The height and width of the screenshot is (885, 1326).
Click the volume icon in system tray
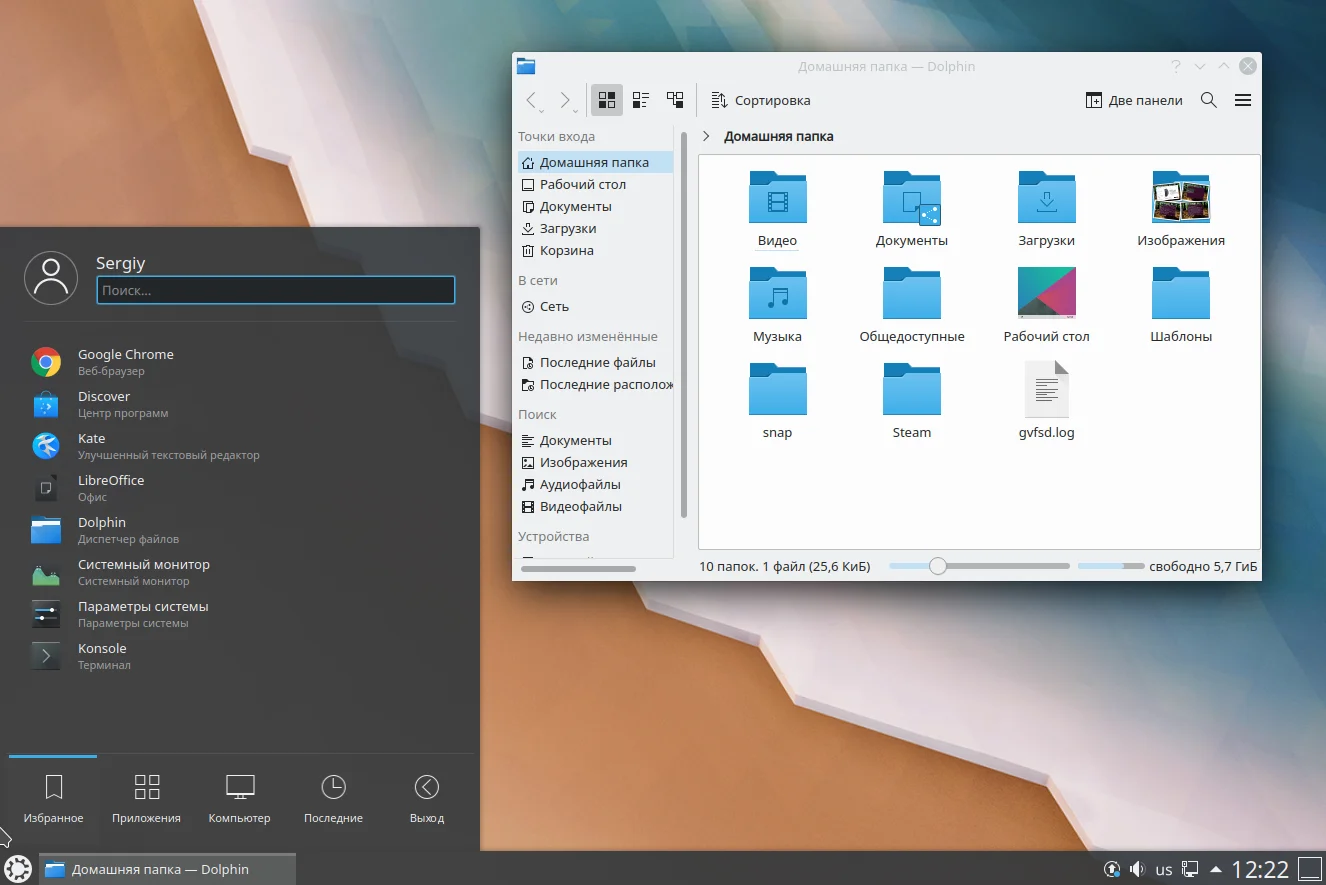pos(1137,869)
